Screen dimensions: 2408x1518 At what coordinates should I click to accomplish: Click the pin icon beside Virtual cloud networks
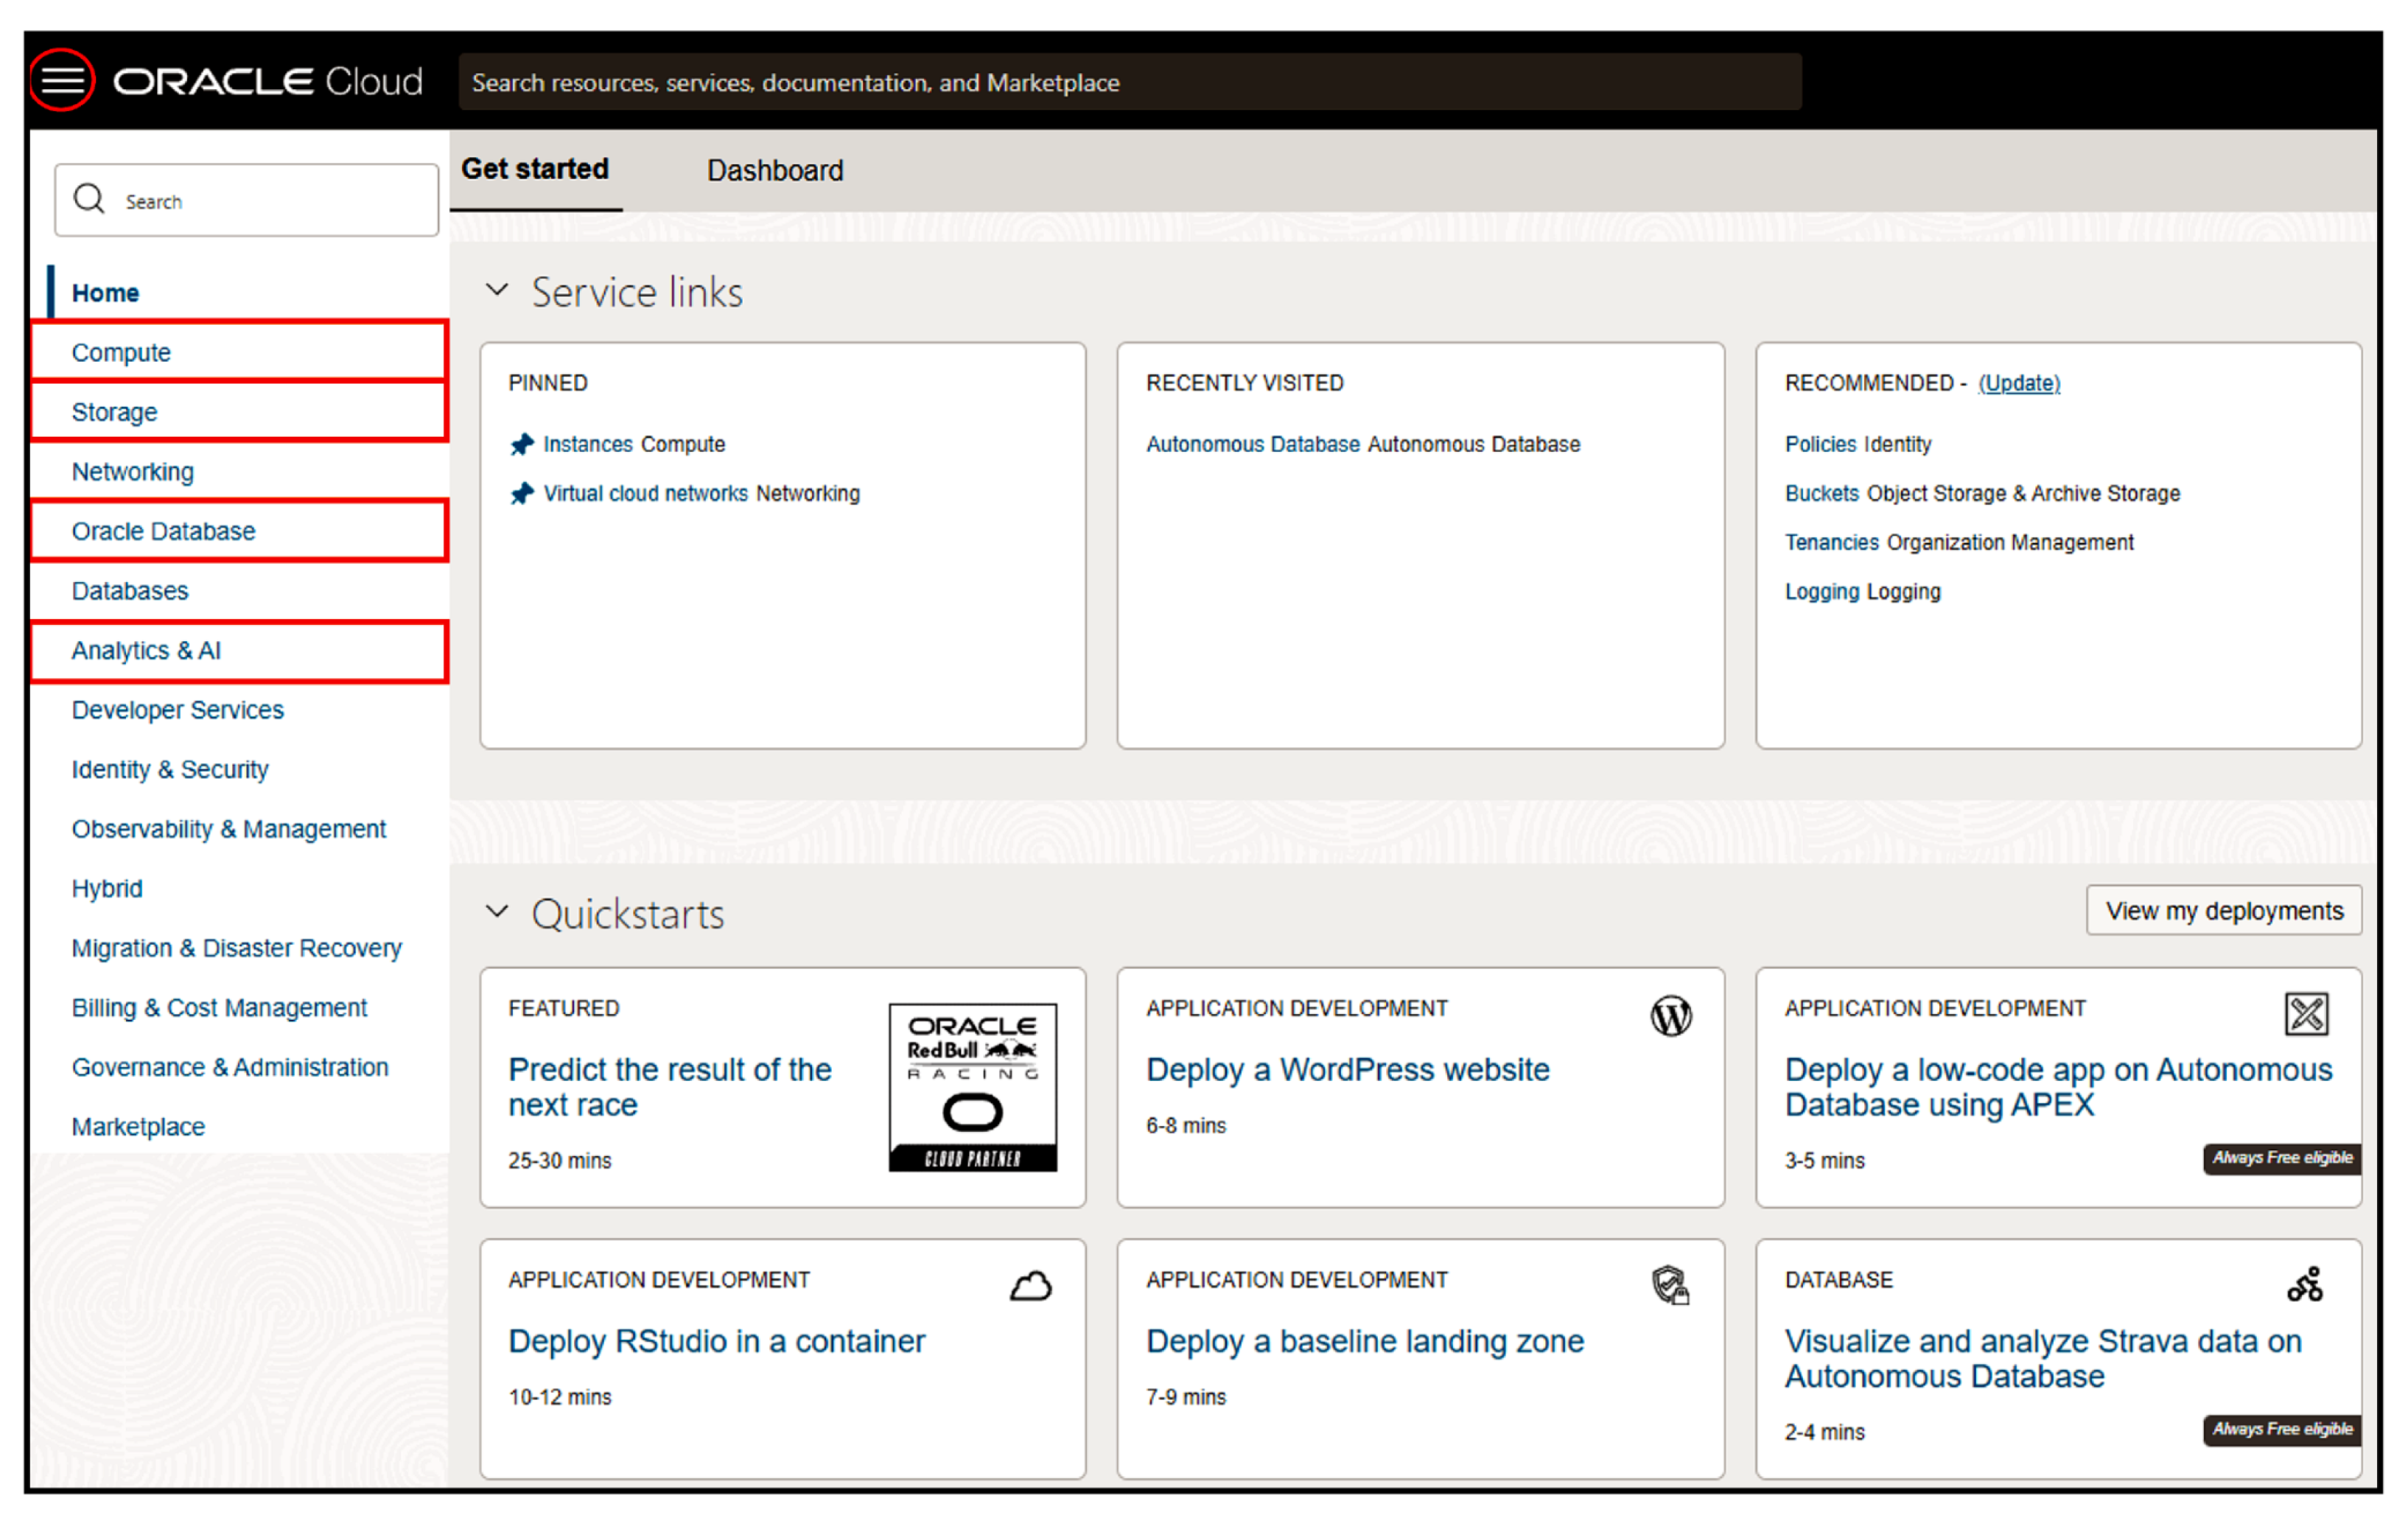click(522, 494)
